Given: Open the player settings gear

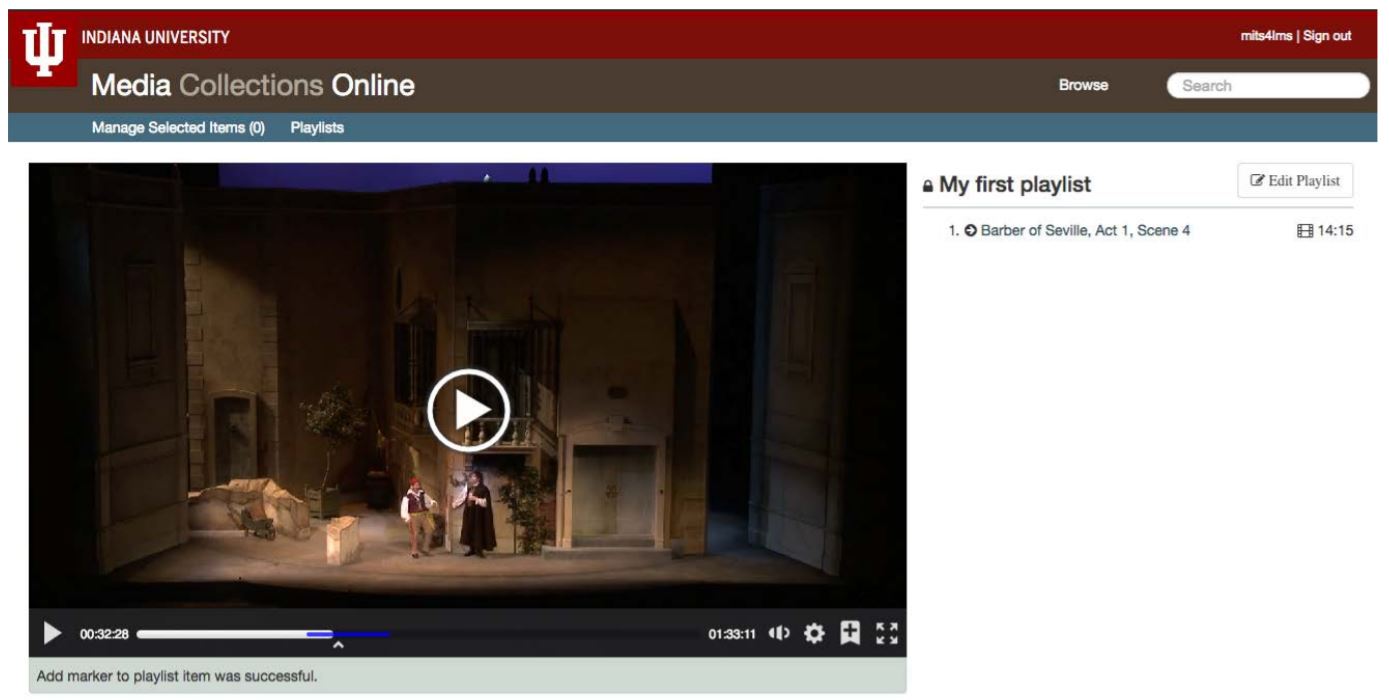Looking at the screenshot, I should [x=815, y=633].
